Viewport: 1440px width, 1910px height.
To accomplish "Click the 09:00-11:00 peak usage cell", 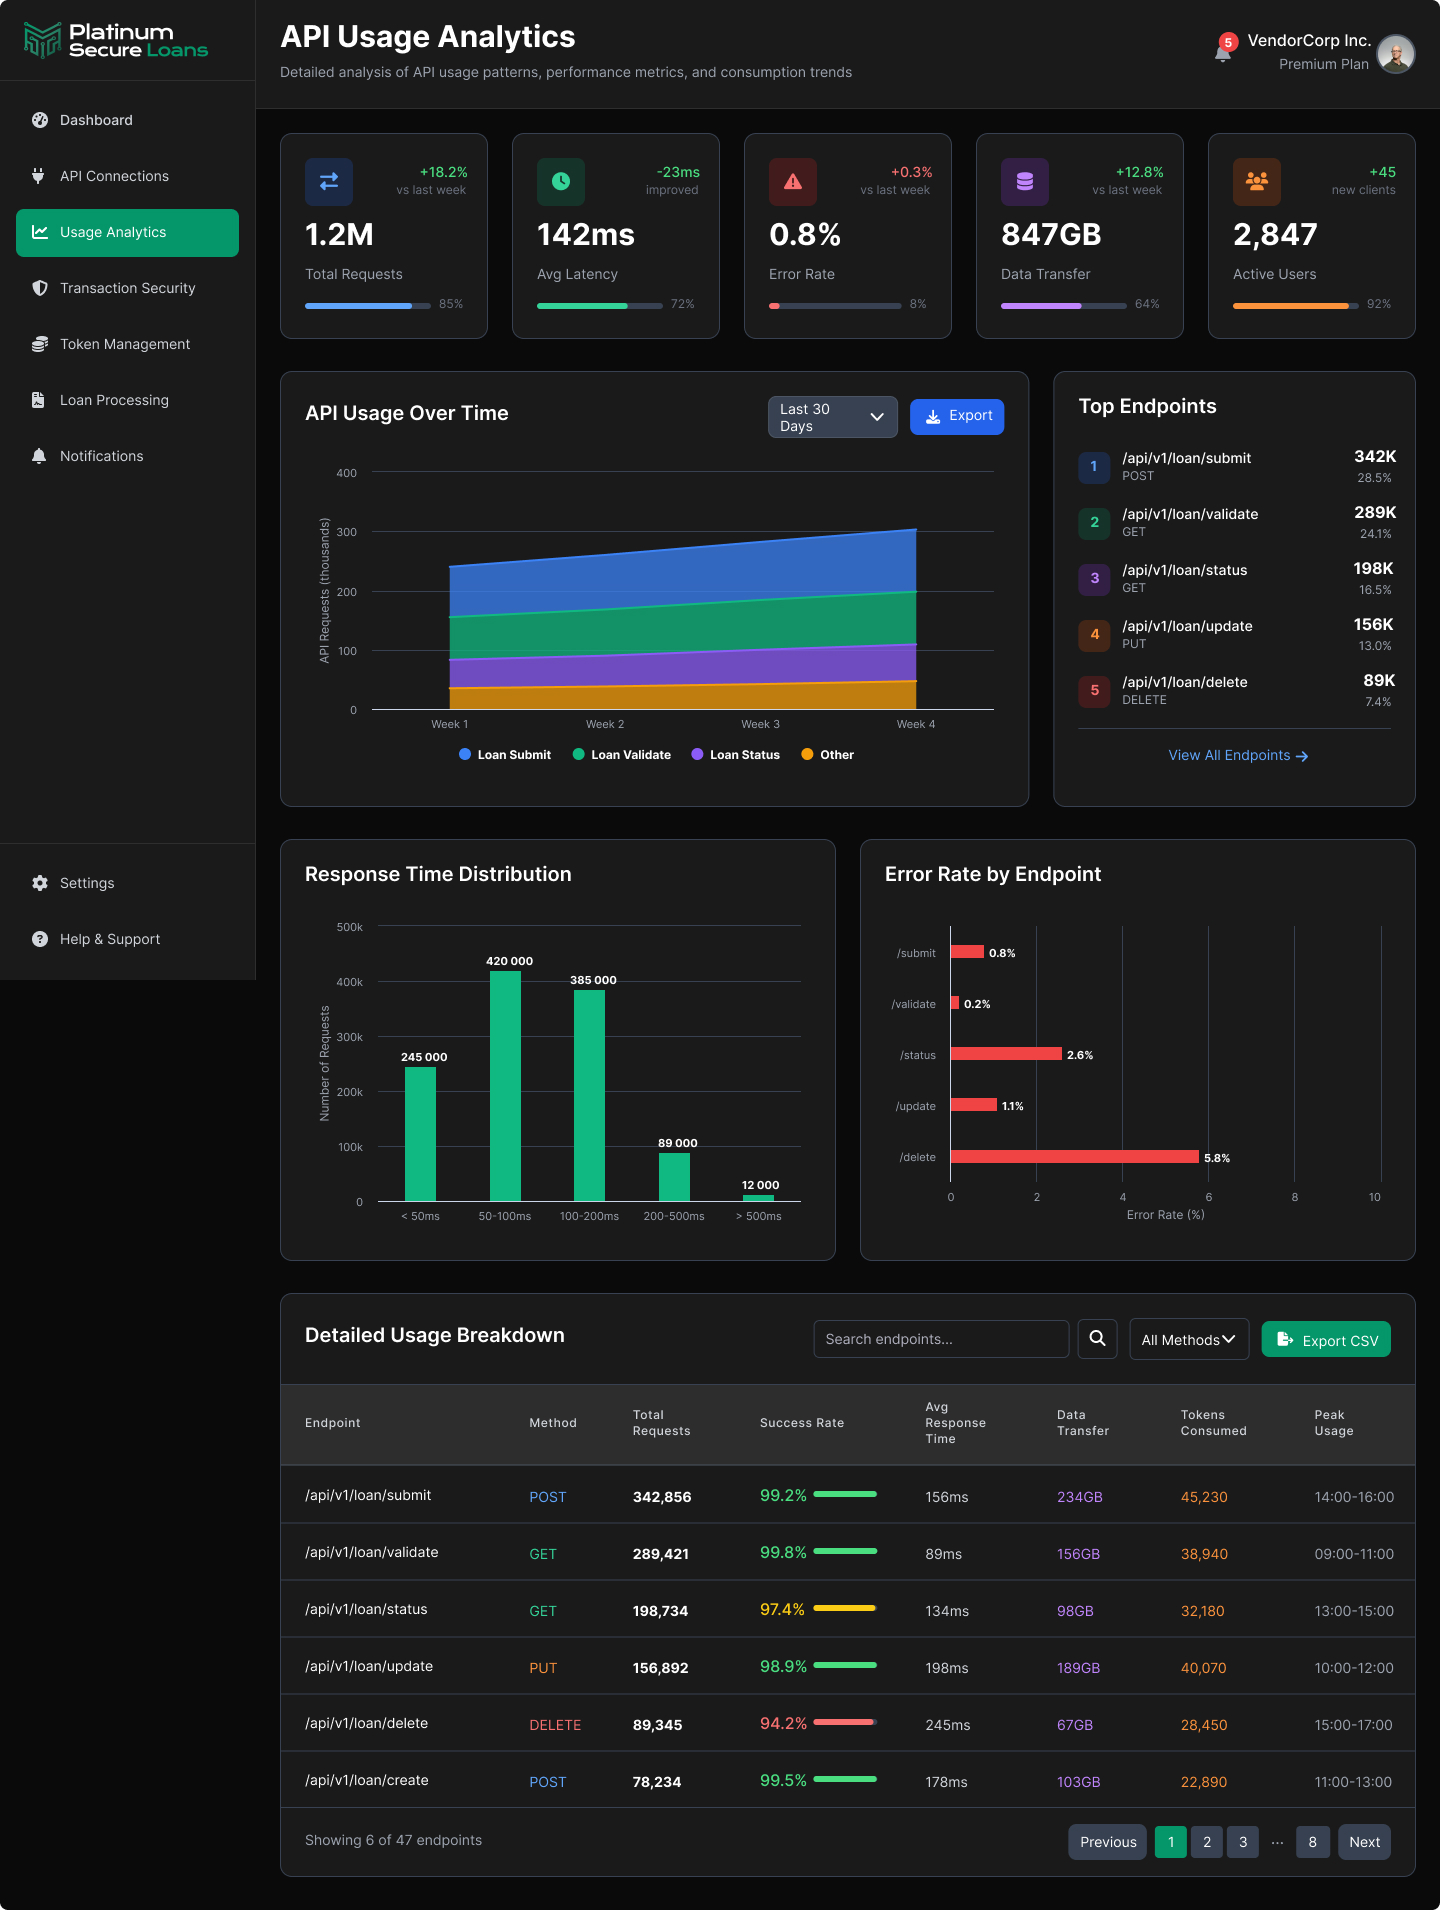I will (x=1354, y=1554).
